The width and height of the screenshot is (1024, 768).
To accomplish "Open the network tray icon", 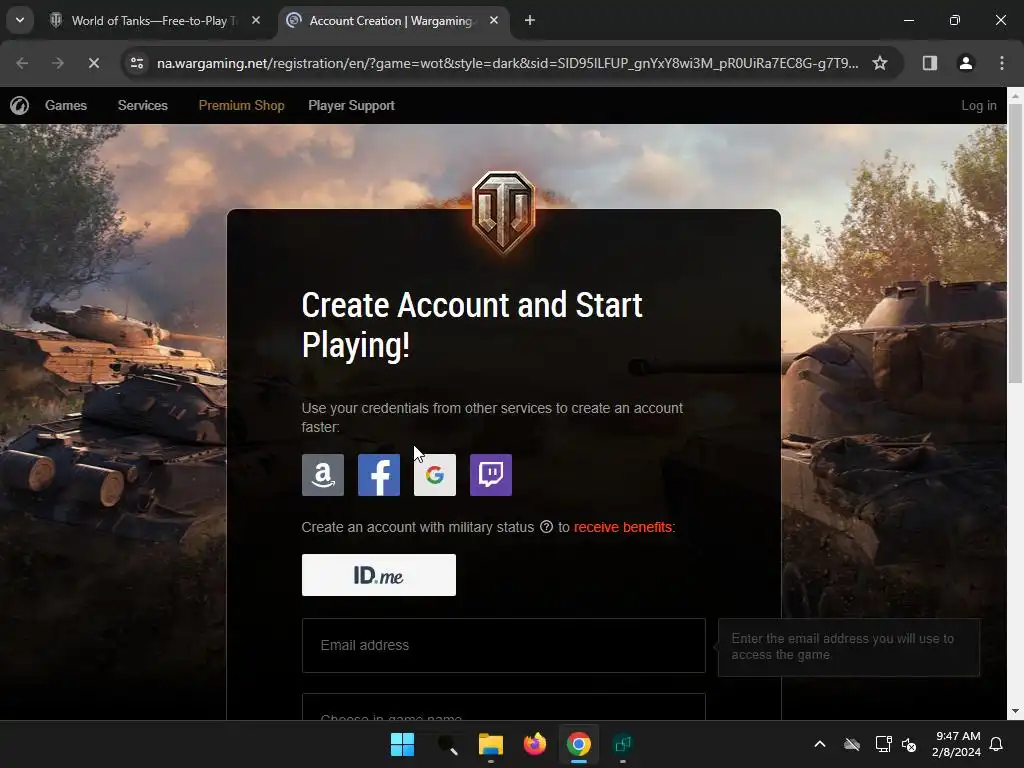I will coord(883,744).
